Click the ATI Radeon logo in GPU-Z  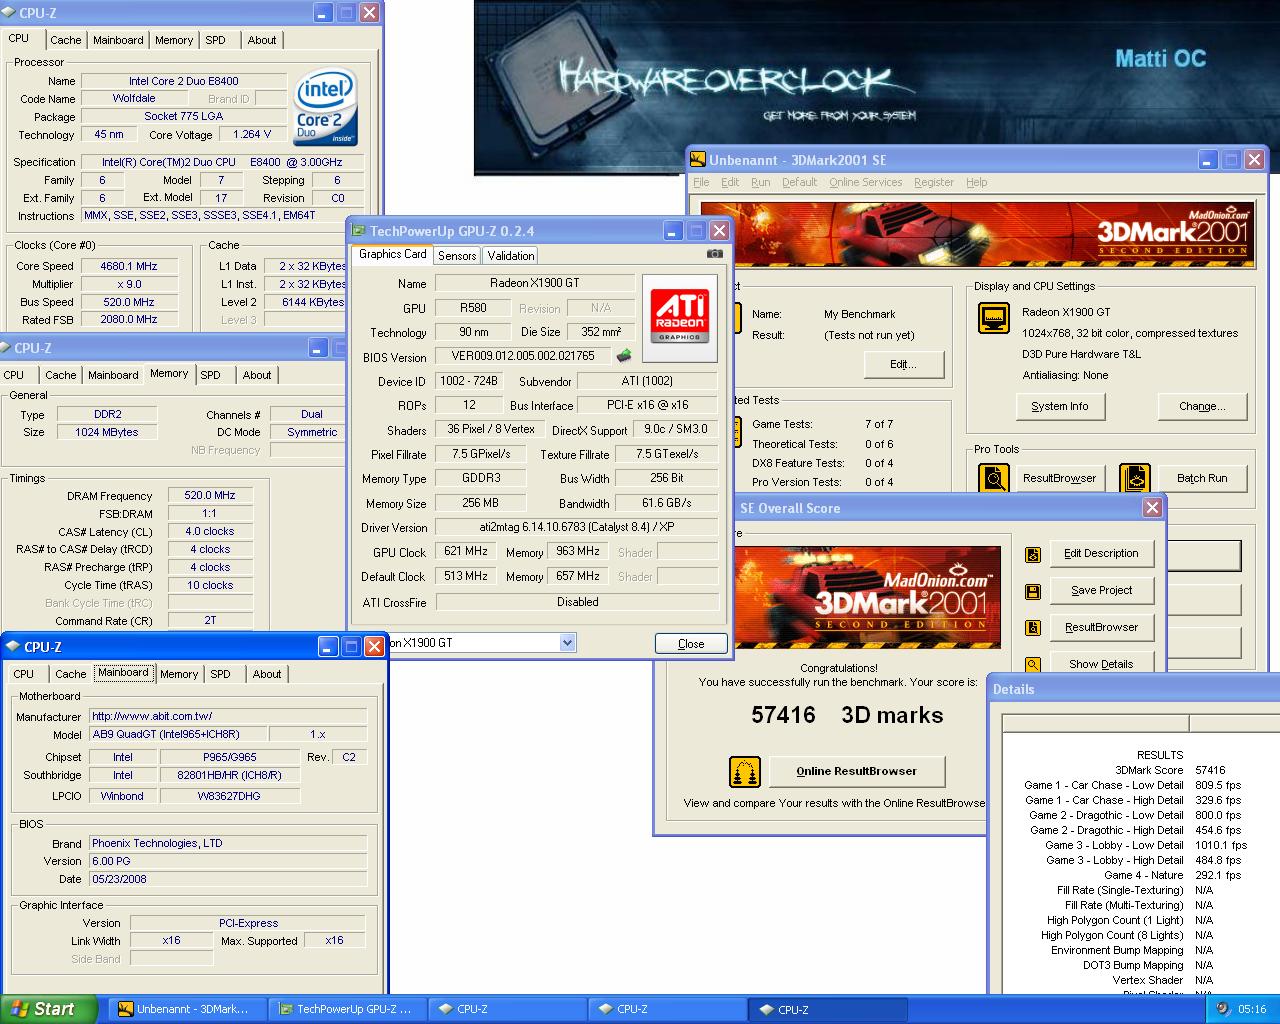pyautogui.click(x=680, y=318)
